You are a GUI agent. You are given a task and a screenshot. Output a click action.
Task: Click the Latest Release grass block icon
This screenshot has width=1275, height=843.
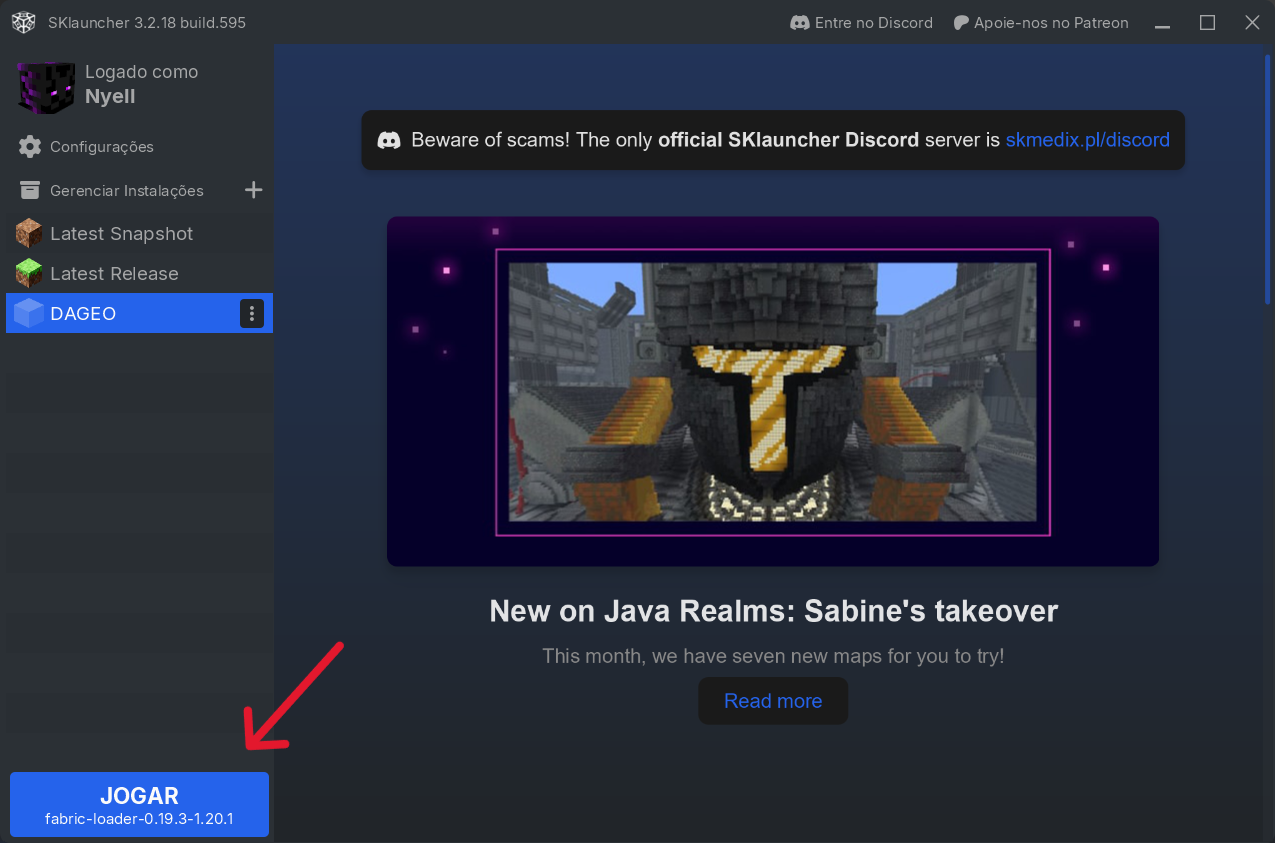tap(29, 273)
